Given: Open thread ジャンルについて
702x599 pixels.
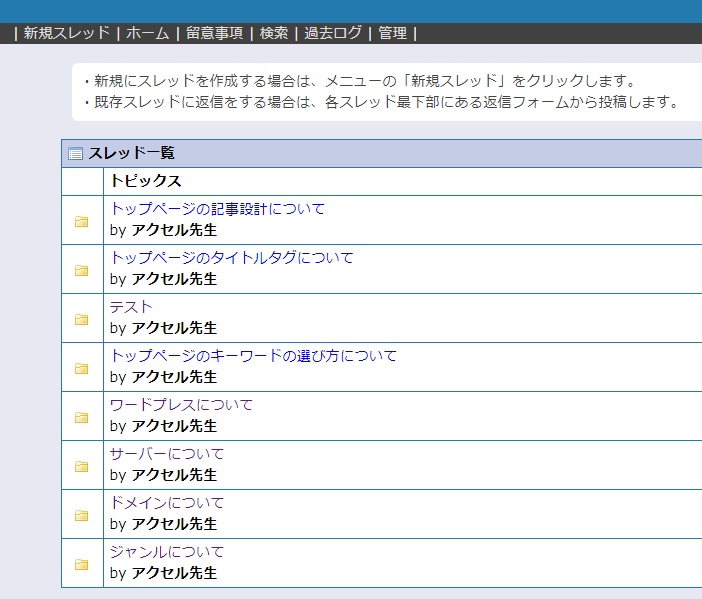Looking at the screenshot, I should (167, 552).
